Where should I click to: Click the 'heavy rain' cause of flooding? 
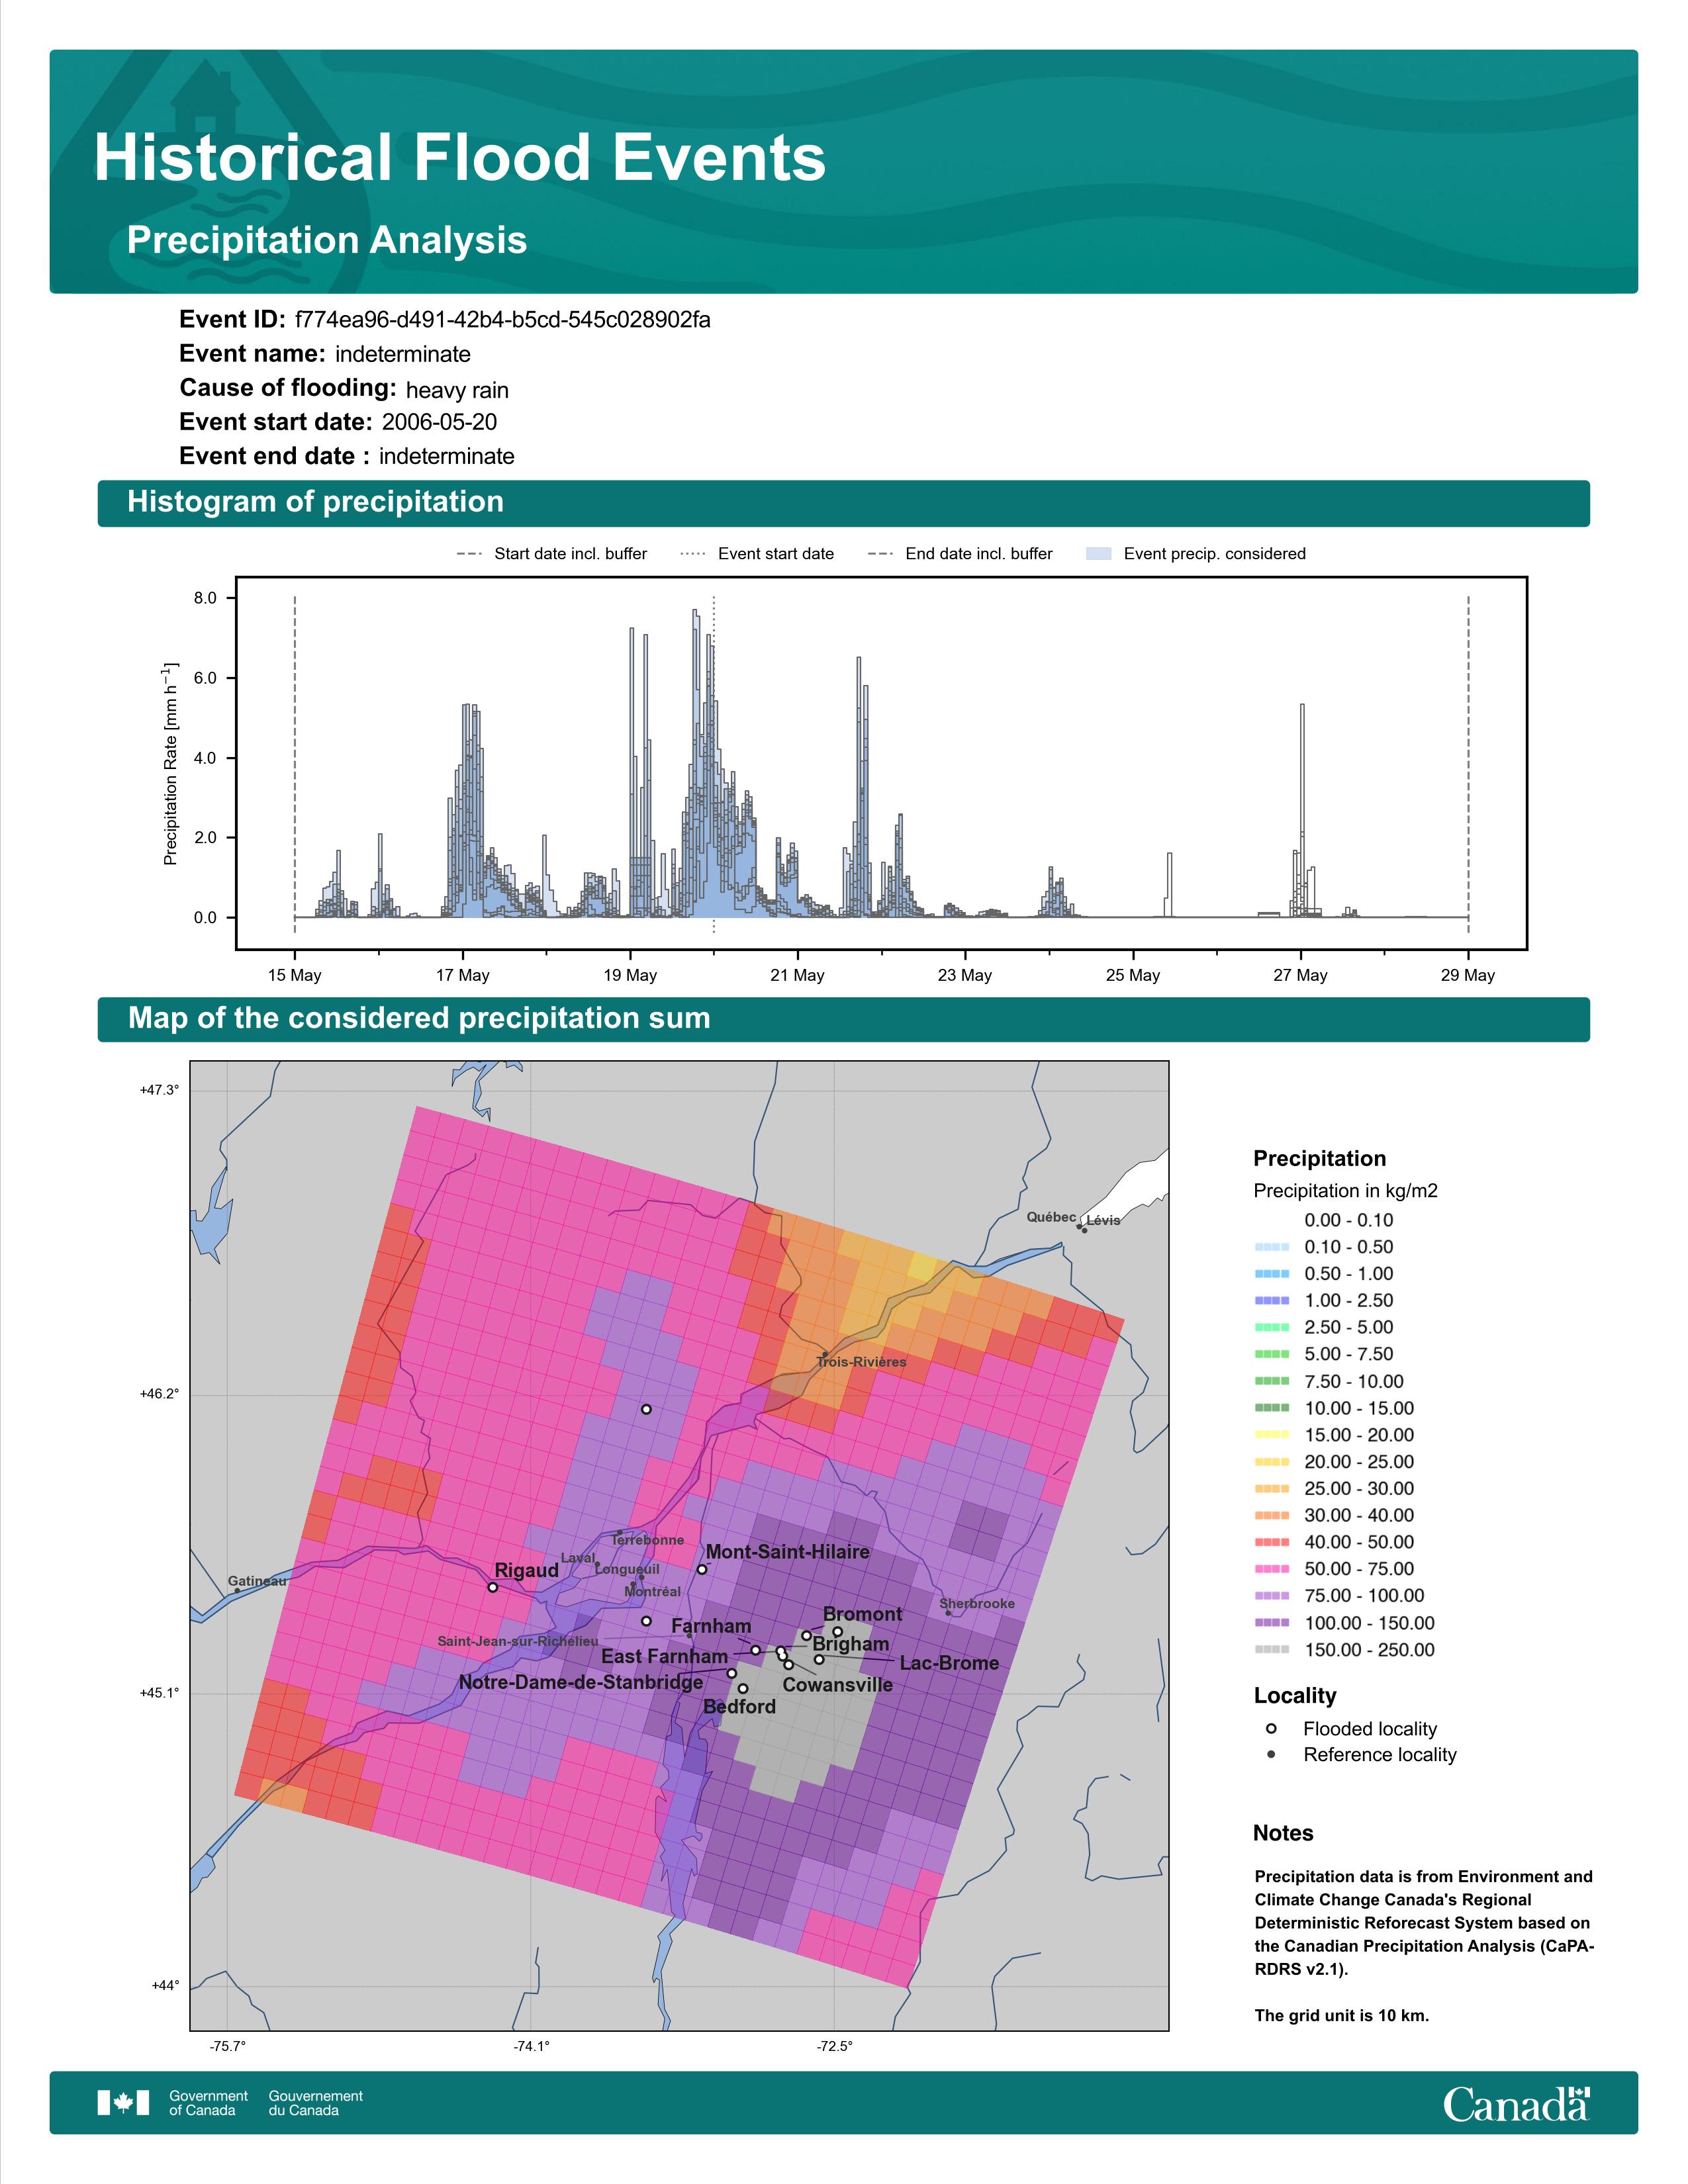(457, 390)
